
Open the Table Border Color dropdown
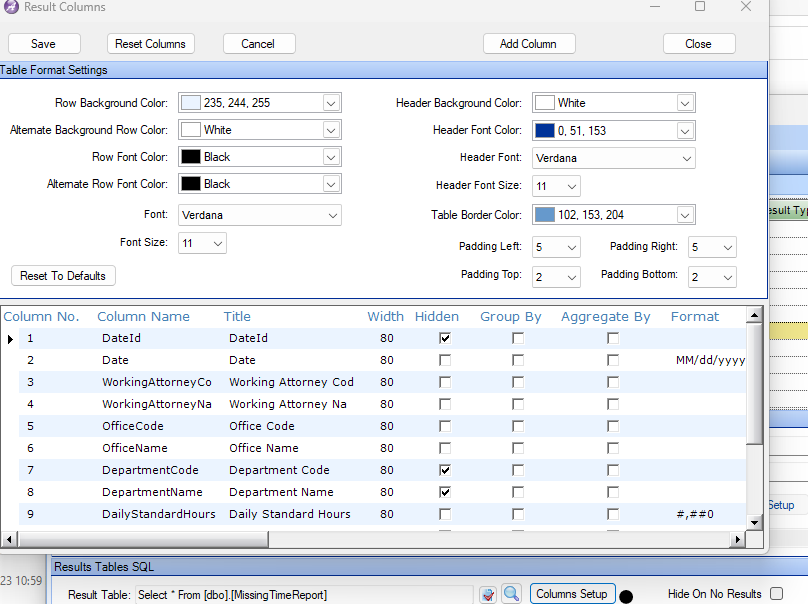pos(685,214)
